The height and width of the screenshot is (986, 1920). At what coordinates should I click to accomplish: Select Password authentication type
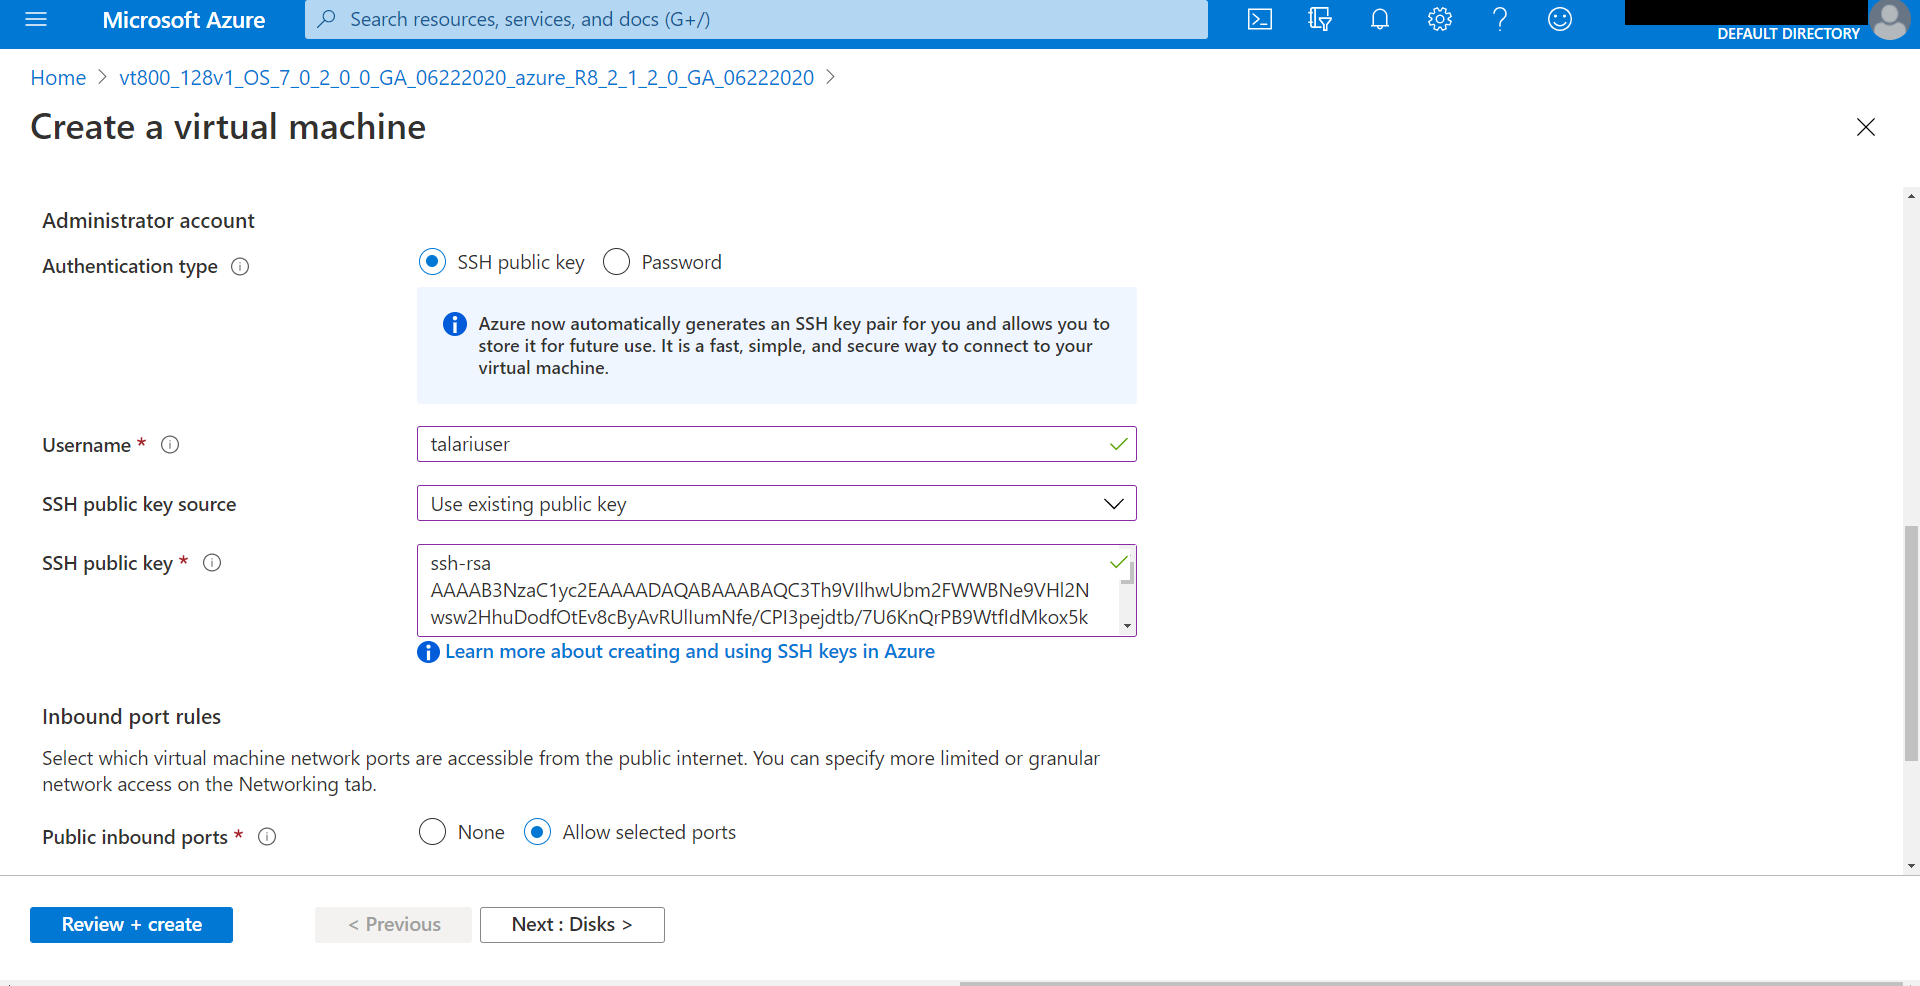pyautogui.click(x=616, y=262)
